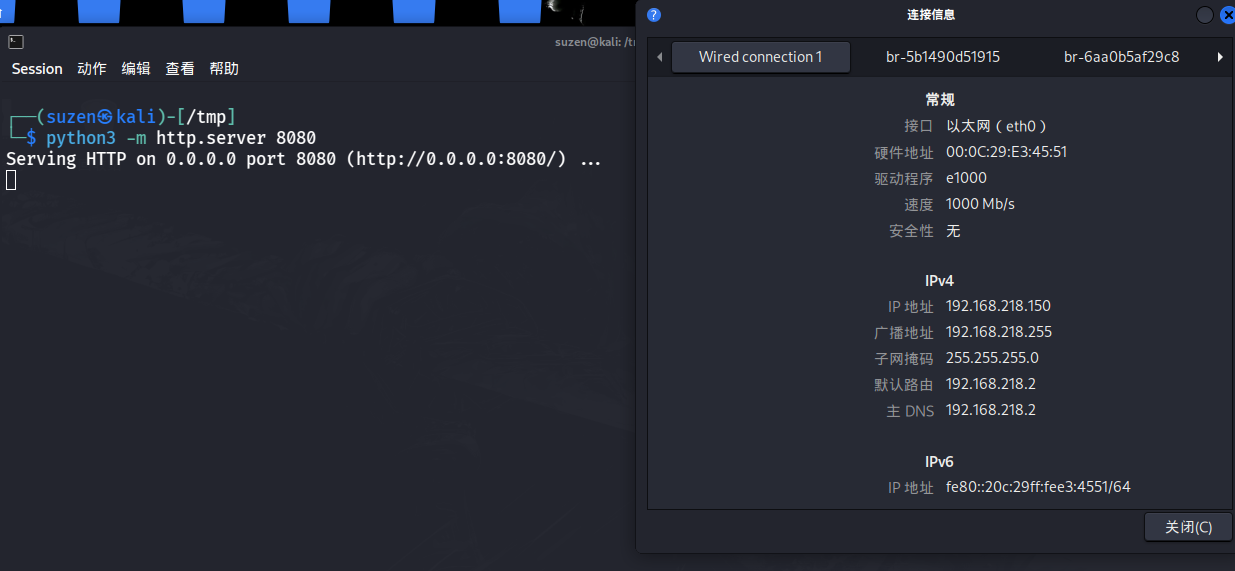
Task: Open the 编辑 menu
Action: pyautogui.click(x=136, y=69)
